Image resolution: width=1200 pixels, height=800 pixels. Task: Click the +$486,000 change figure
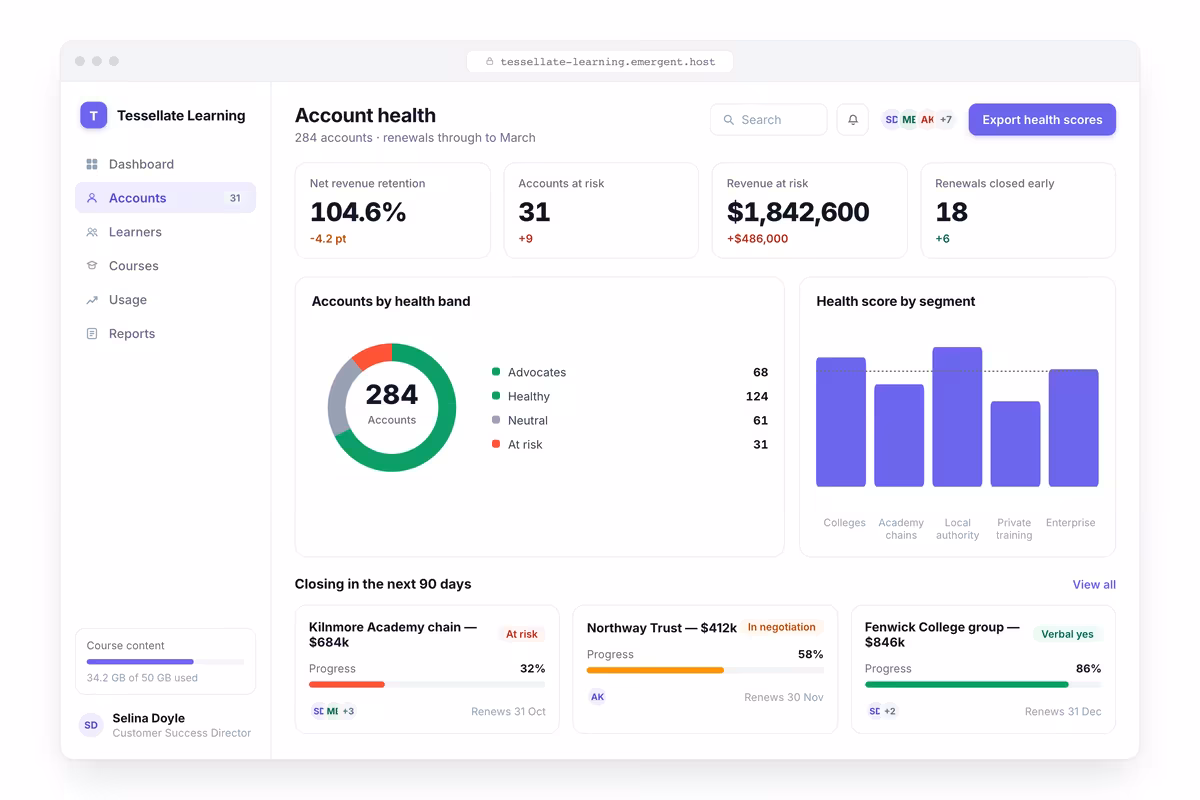click(x=757, y=239)
